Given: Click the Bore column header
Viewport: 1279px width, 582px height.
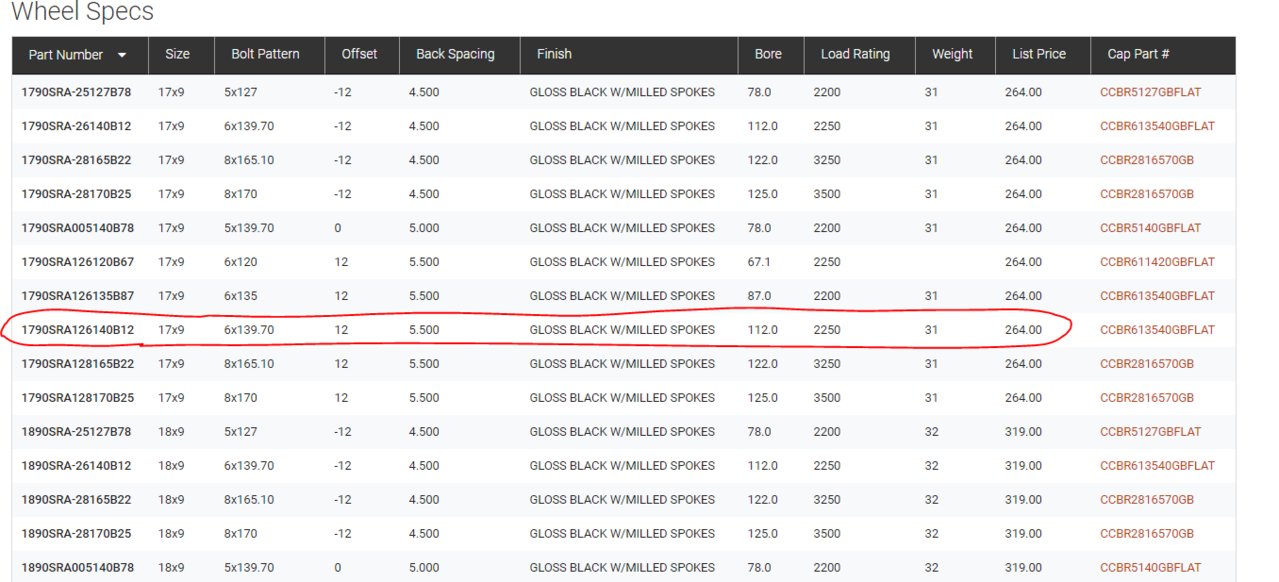Looking at the screenshot, I should coord(768,54).
